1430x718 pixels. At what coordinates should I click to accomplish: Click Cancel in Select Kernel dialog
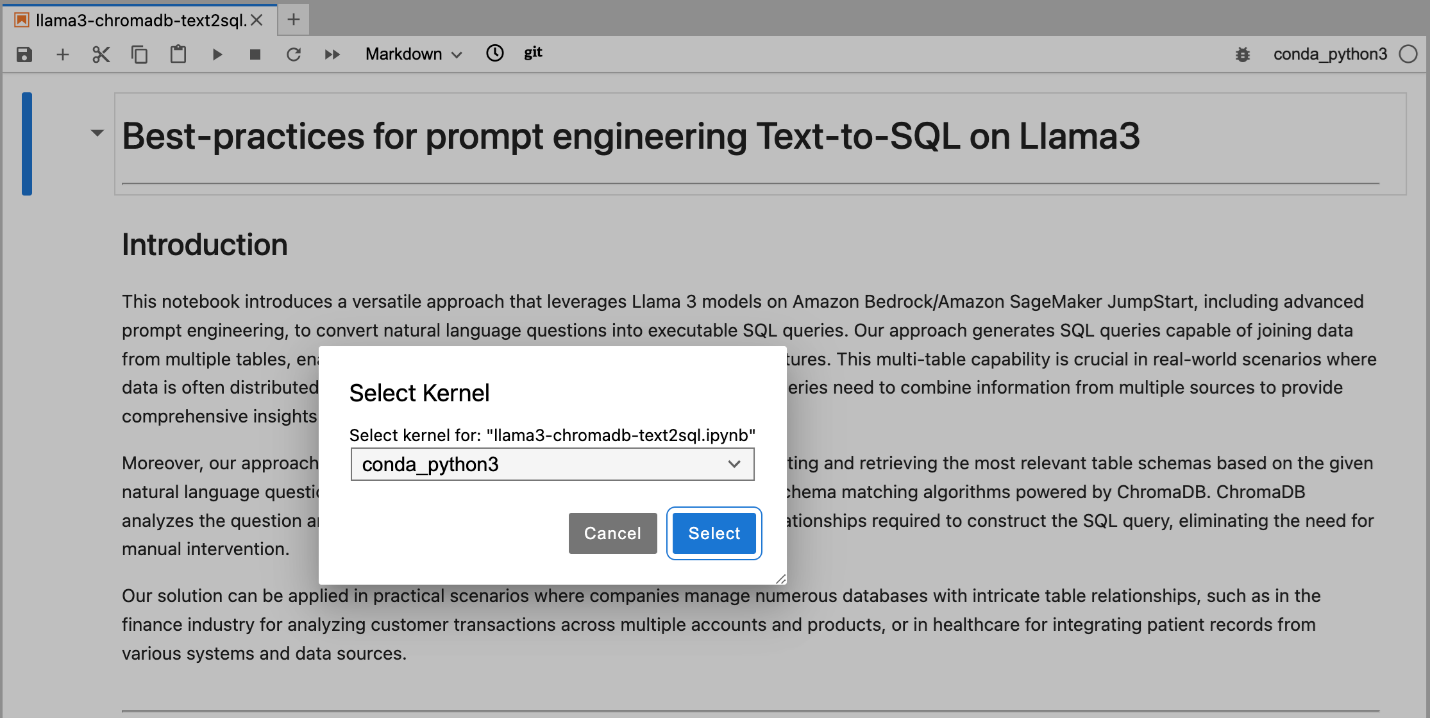pos(612,534)
